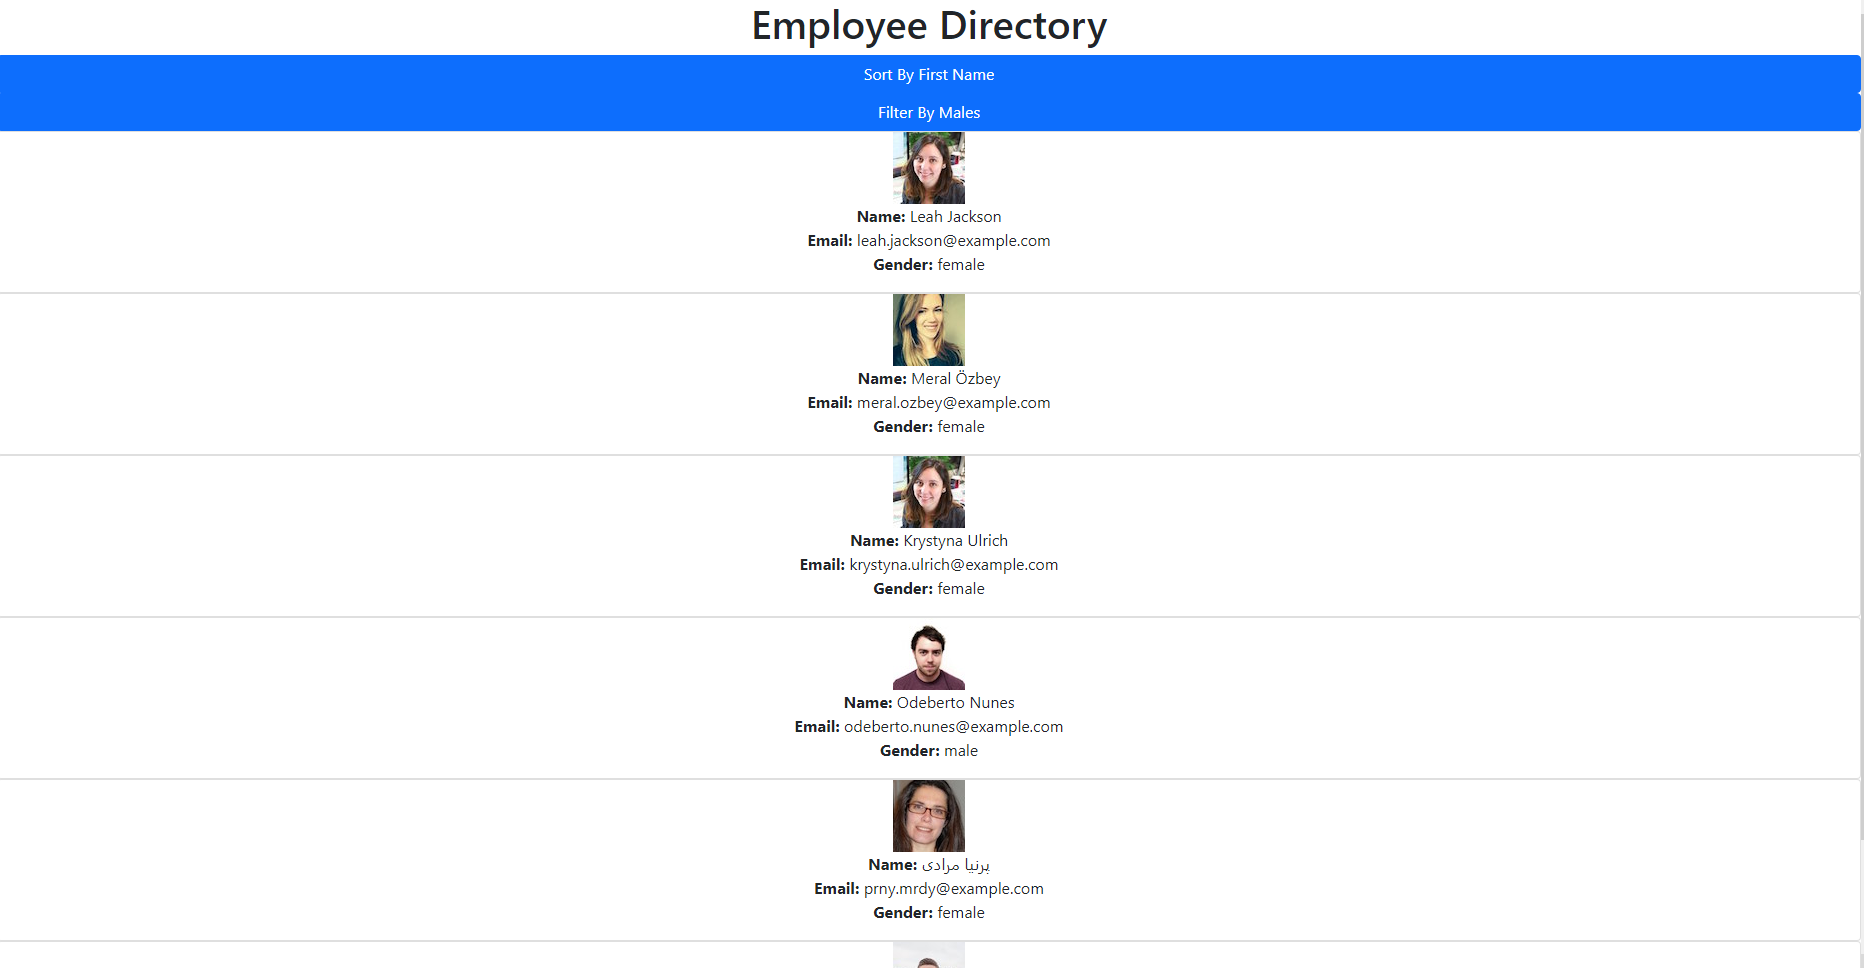Click the email leah.jackson@example.com
Viewport: 1864px width, 968px height.
coord(952,240)
